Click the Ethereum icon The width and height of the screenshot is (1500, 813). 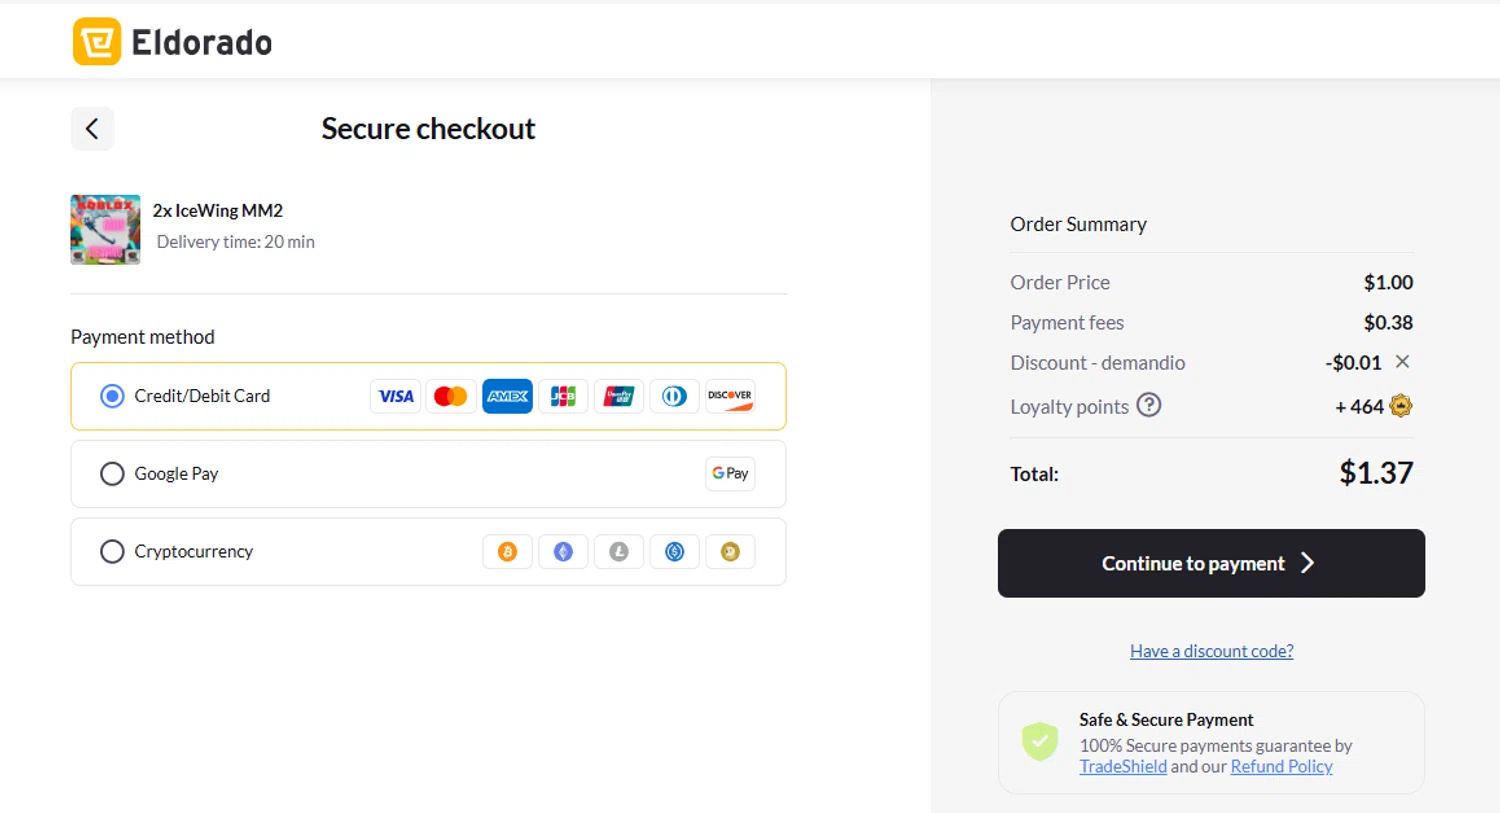pyautogui.click(x=563, y=552)
